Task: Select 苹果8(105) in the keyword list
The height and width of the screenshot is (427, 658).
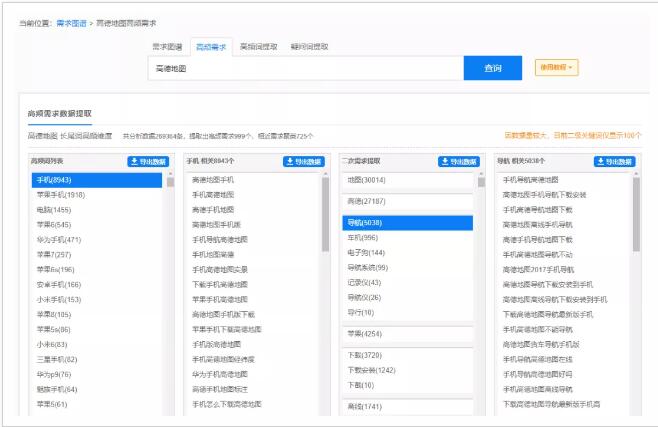Action: [x=54, y=315]
